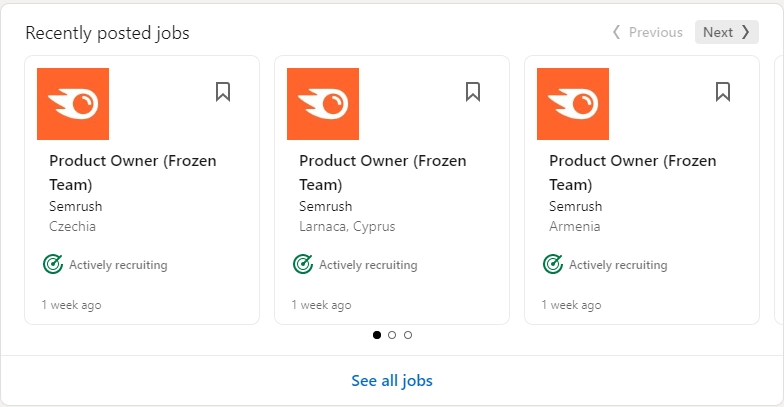784x407 pixels.
Task: Click Semrush logo on Armenia job card
Action: point(573,104)
